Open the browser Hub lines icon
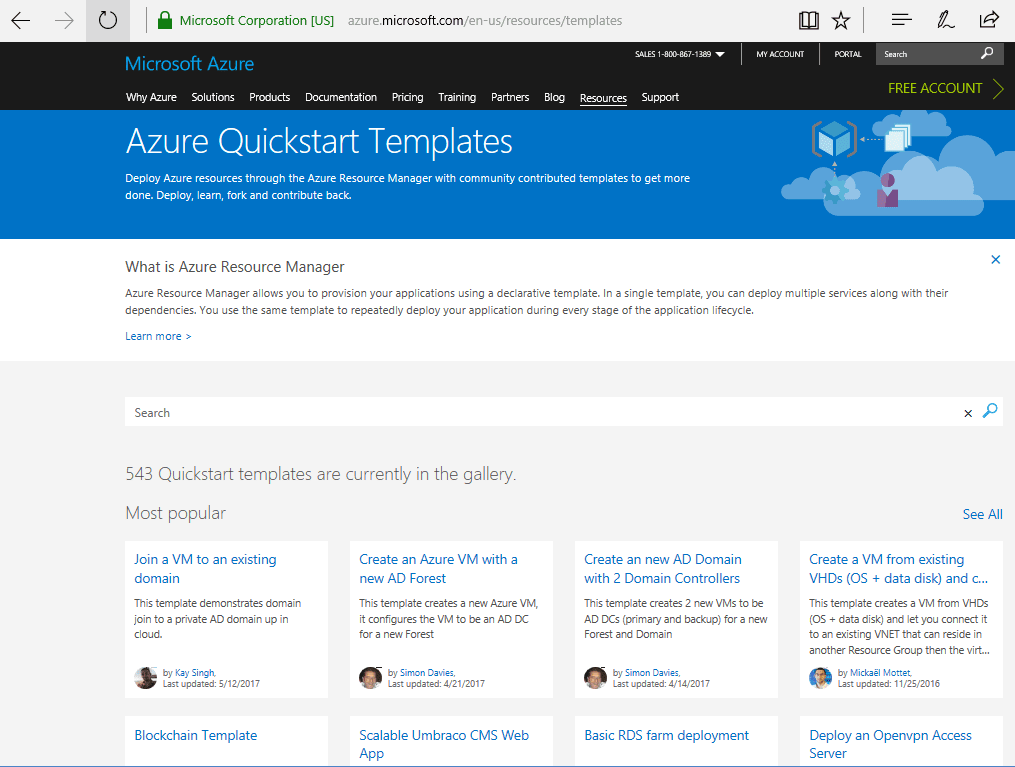 tap(901, 20)
